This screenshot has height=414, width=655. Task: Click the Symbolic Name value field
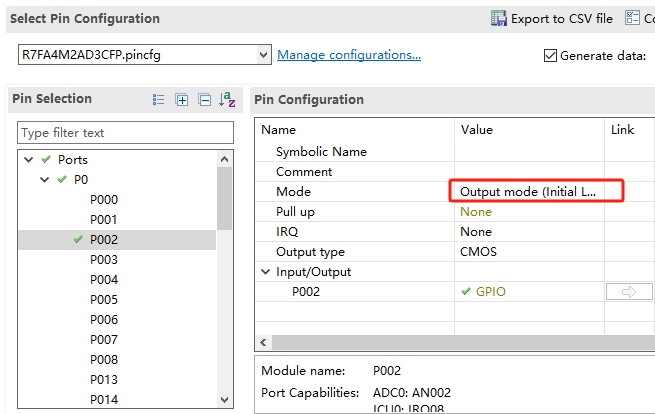529,152
